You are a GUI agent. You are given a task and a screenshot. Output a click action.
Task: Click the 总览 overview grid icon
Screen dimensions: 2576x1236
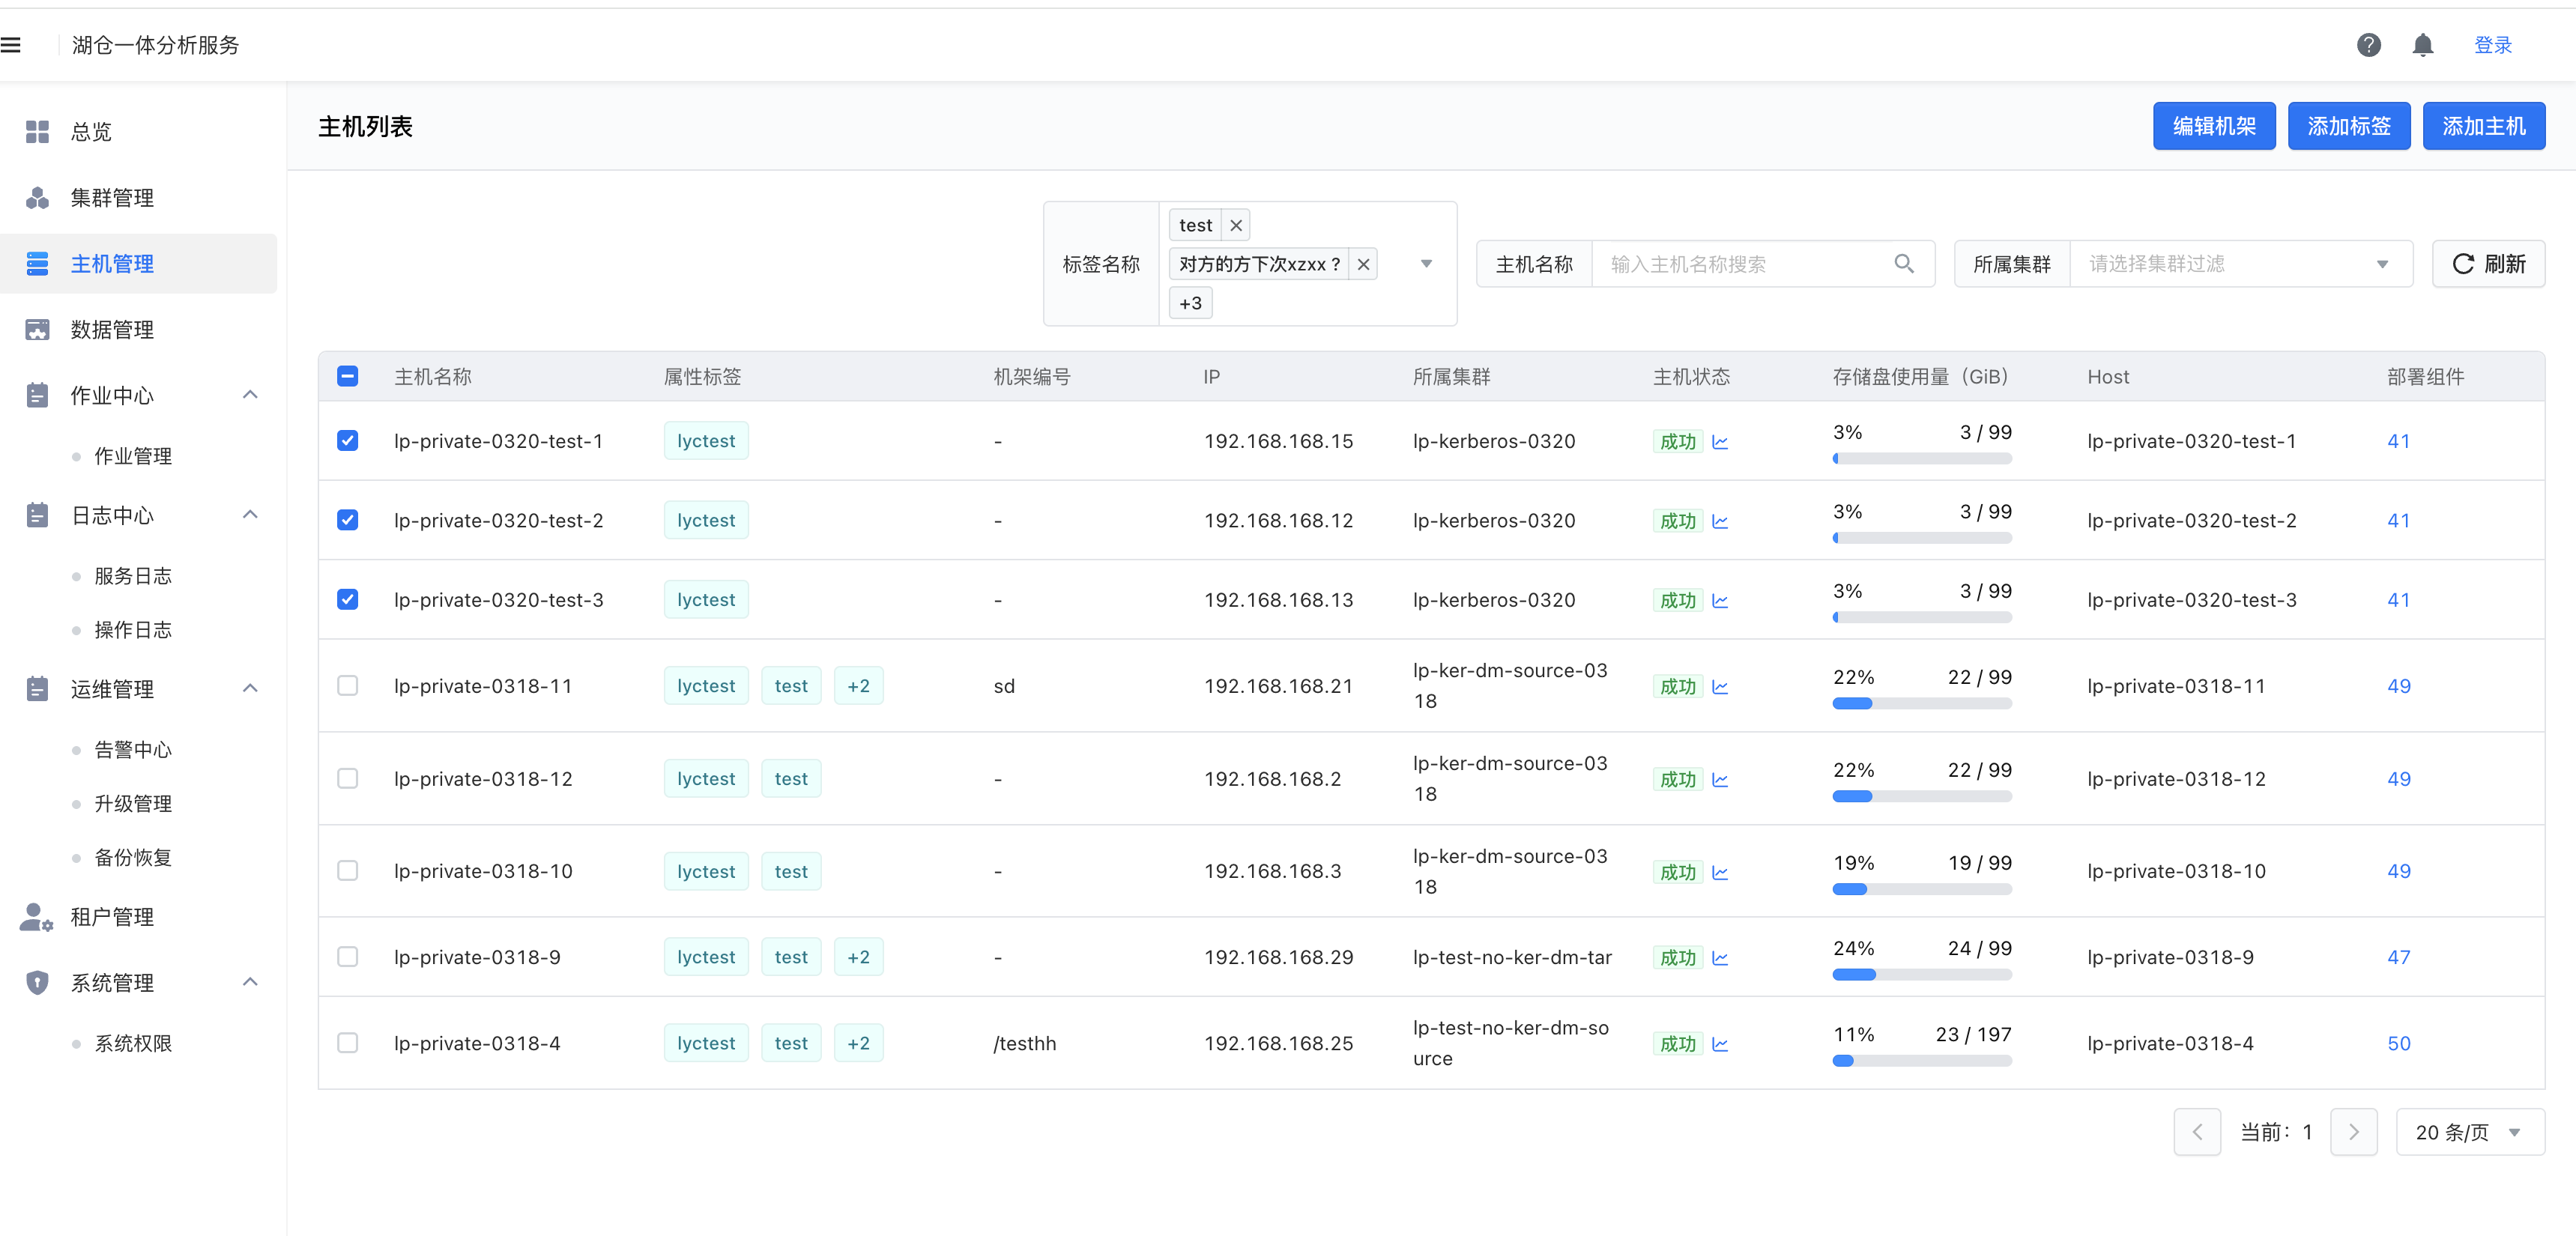coord(37,132)
